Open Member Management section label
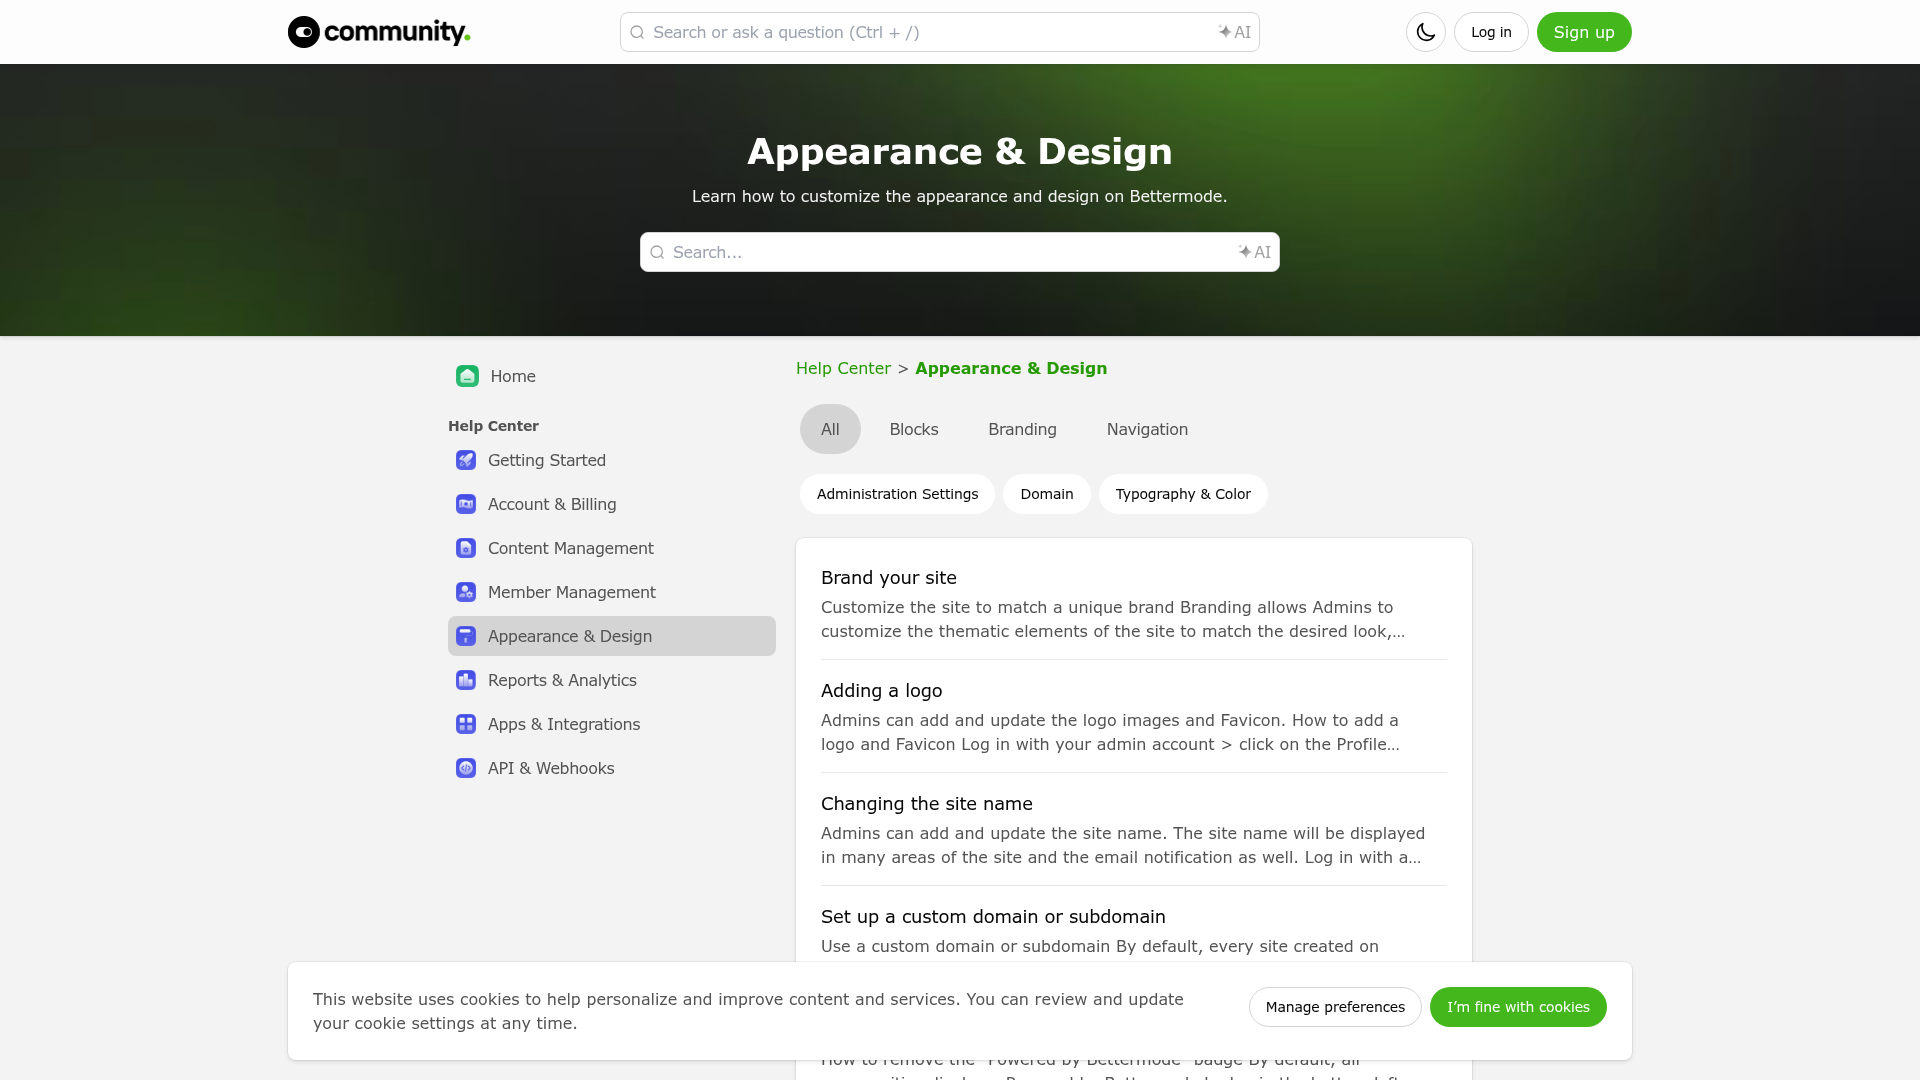The image size is (1920, 1080). [x=572, y=592]
